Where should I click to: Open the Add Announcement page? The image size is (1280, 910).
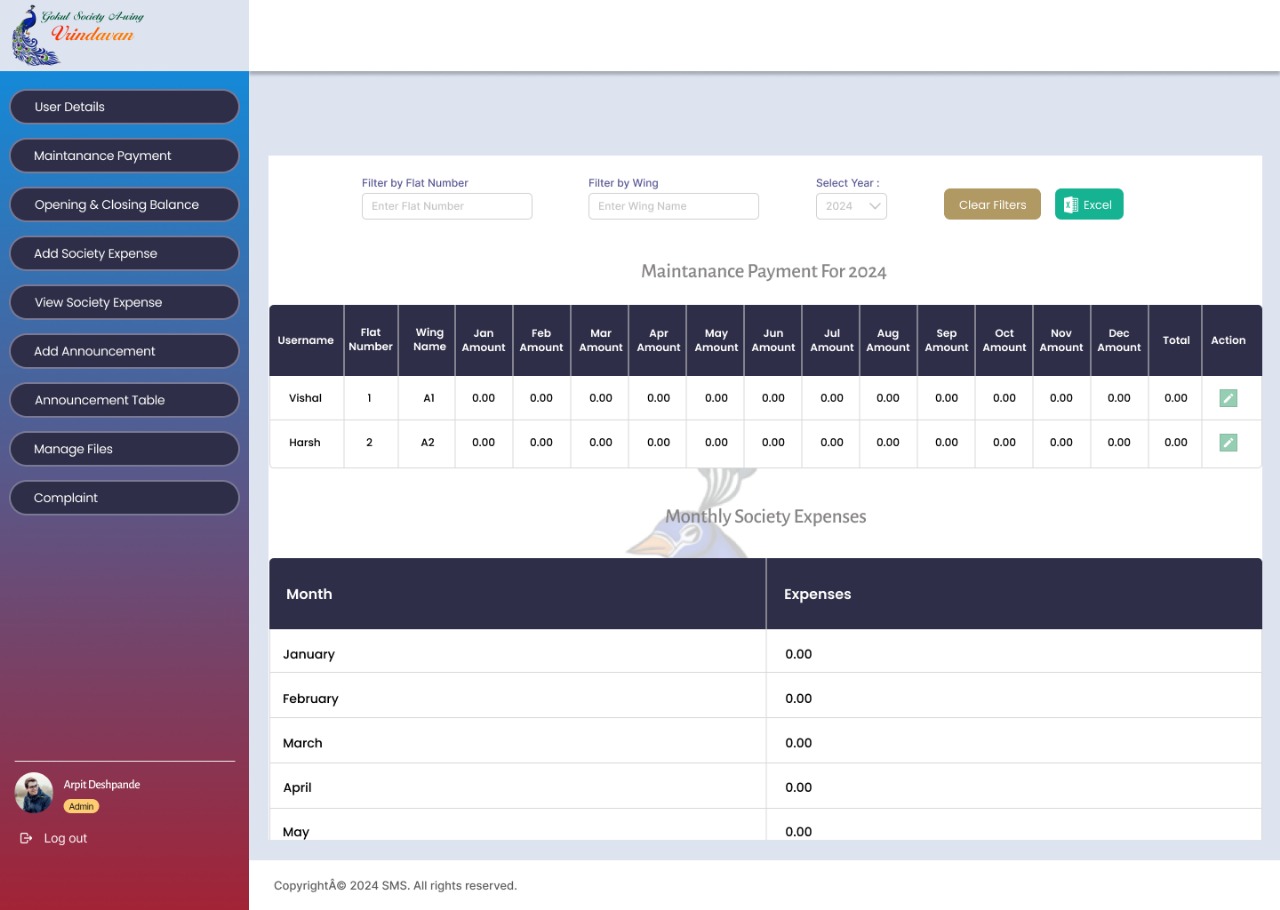(x=124, y=352)
